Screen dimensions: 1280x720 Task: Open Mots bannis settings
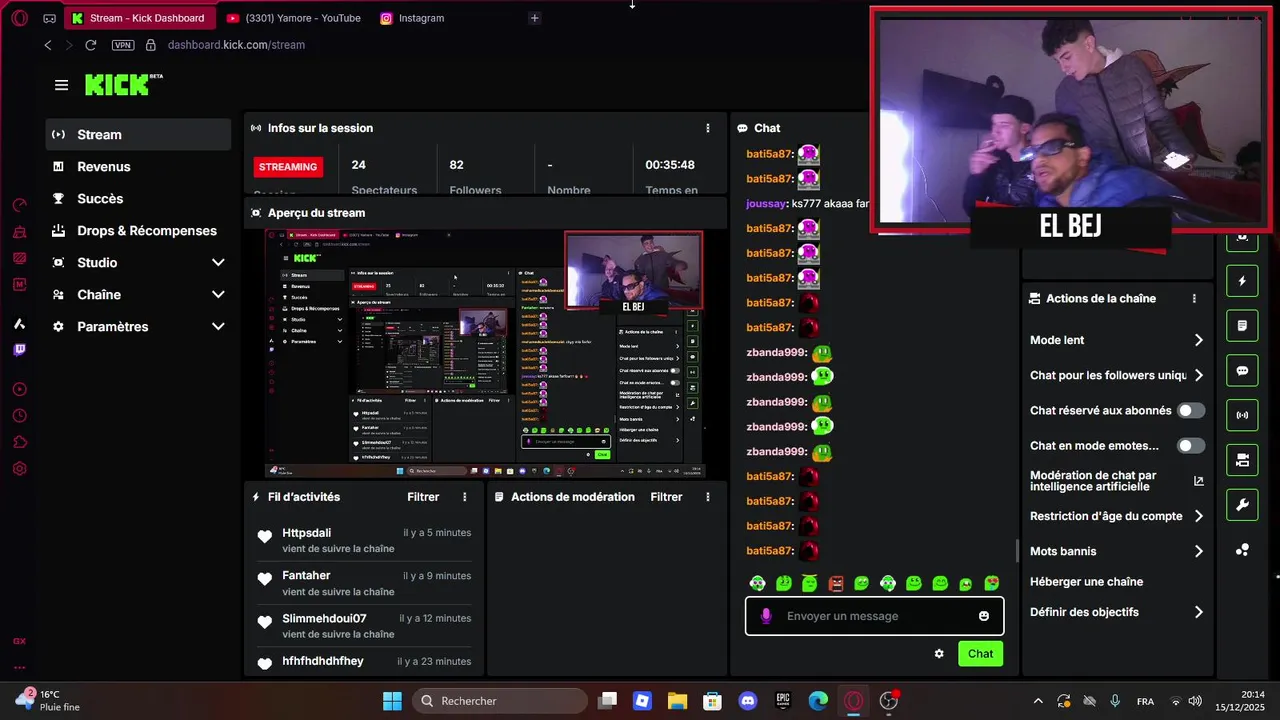click(1116, 551)
